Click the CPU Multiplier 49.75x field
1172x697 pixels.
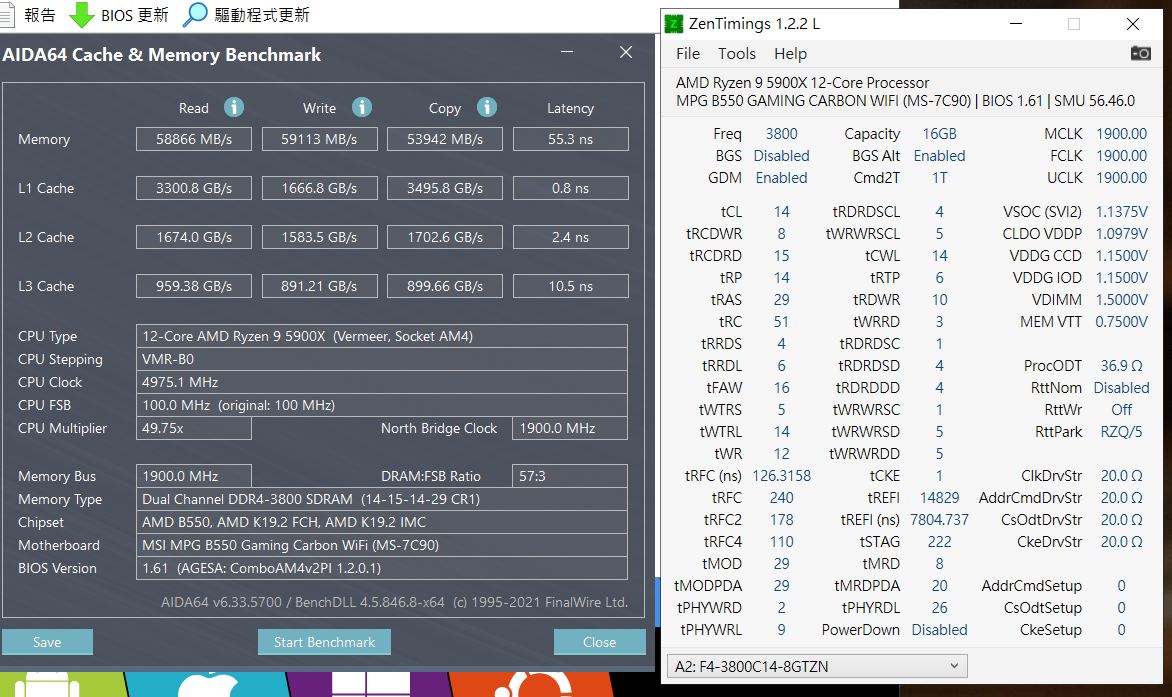[x=194, y=428]
